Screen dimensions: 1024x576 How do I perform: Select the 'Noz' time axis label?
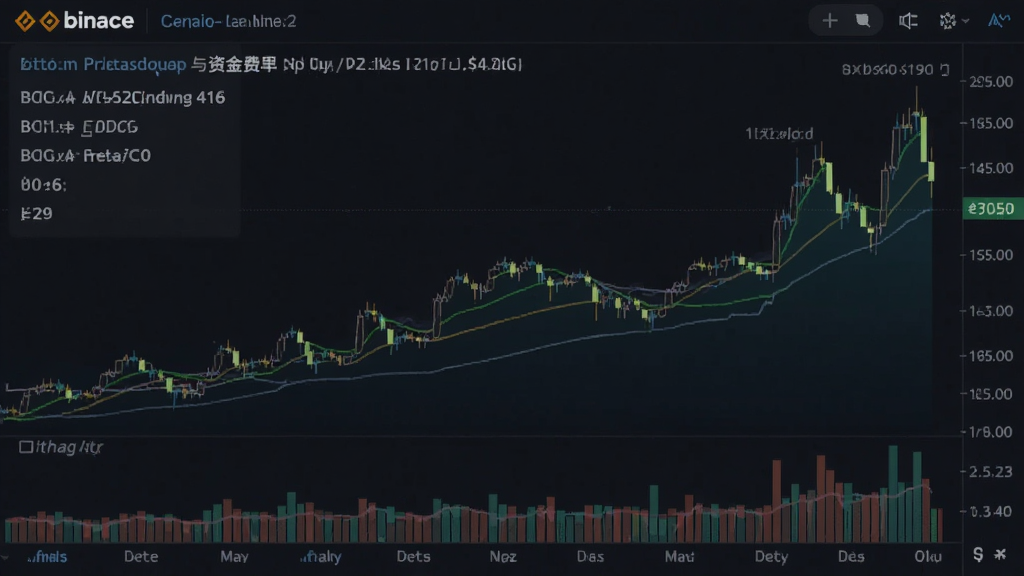click(x=503, y=557)
